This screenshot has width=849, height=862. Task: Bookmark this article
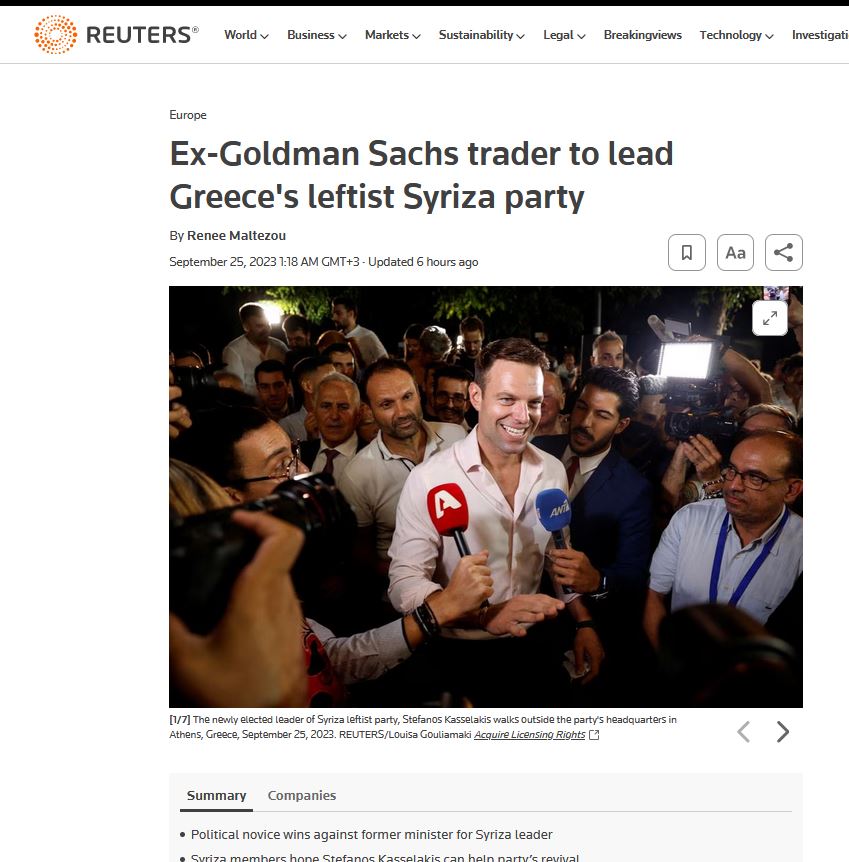point(687,252)
